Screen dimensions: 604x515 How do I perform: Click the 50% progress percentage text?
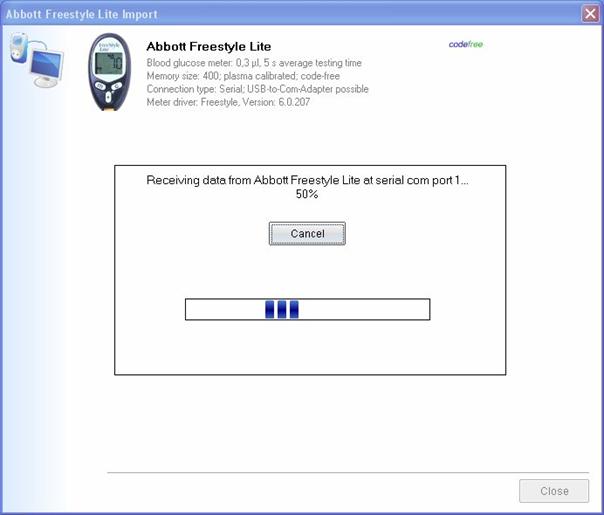[x=307, y=194]
